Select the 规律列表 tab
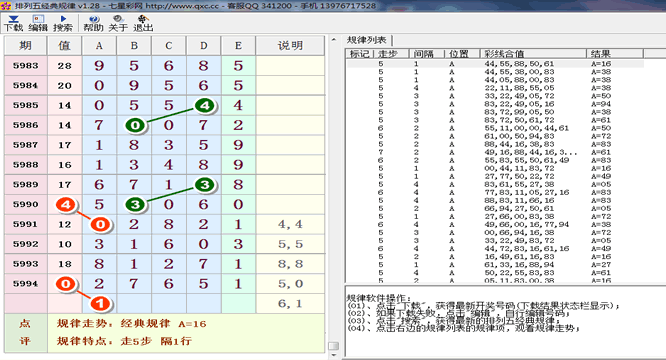Image resolution: width=666 pixels, height=360 pixels. [367, 40]
